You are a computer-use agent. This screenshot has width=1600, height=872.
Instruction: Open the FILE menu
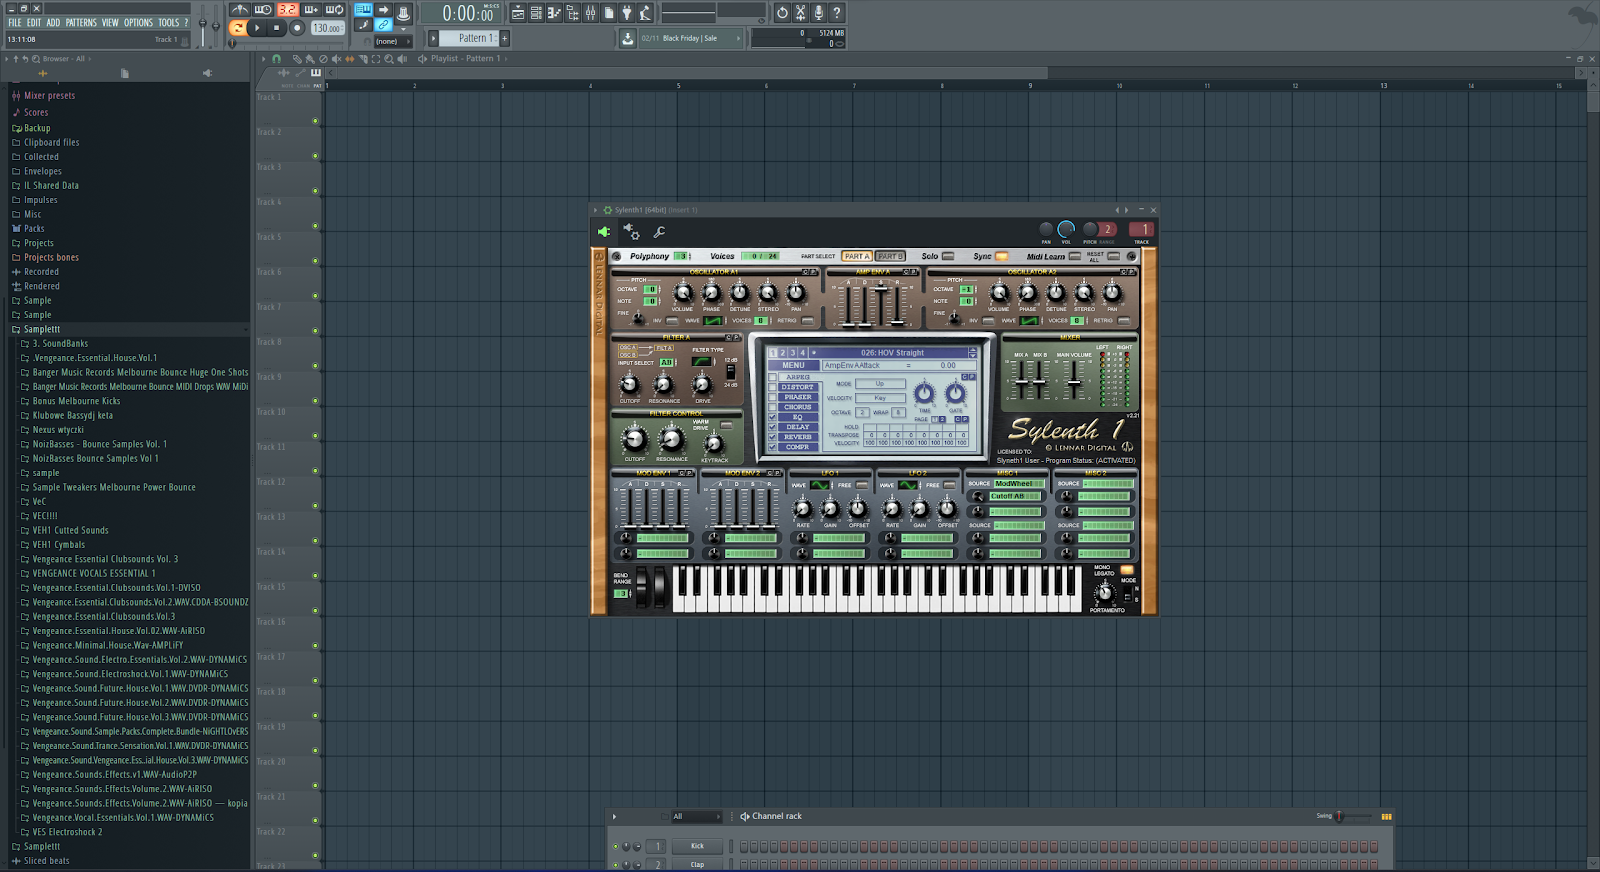(x=15, y=22)
